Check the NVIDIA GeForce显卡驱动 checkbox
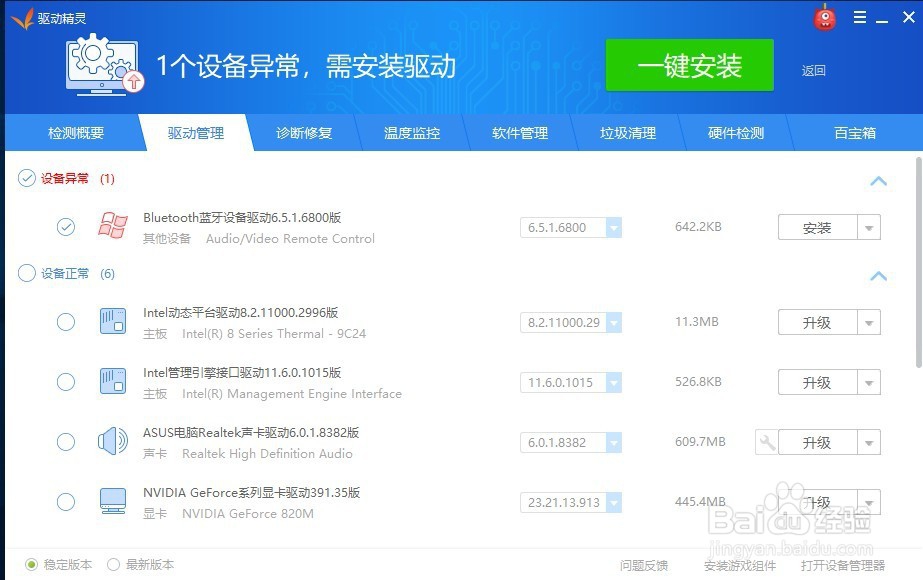Viewport: 923px width, 580px height. pos(66,502)
